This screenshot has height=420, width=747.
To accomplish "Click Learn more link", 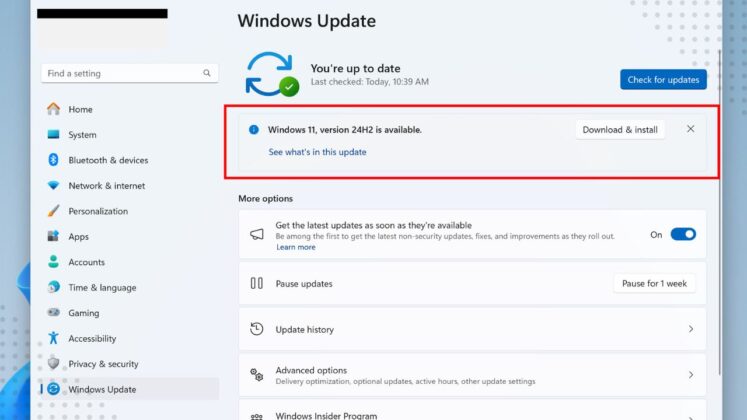I will coord(296,247).
